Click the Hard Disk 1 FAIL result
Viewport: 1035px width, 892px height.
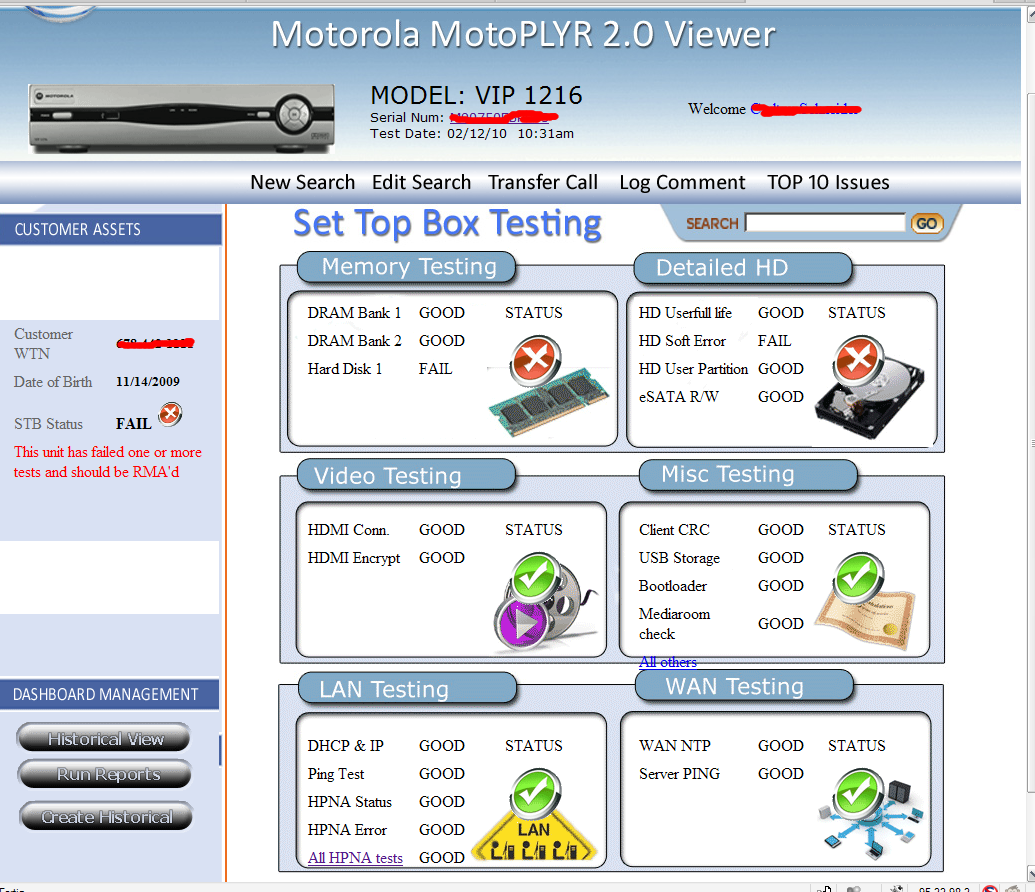436,369
